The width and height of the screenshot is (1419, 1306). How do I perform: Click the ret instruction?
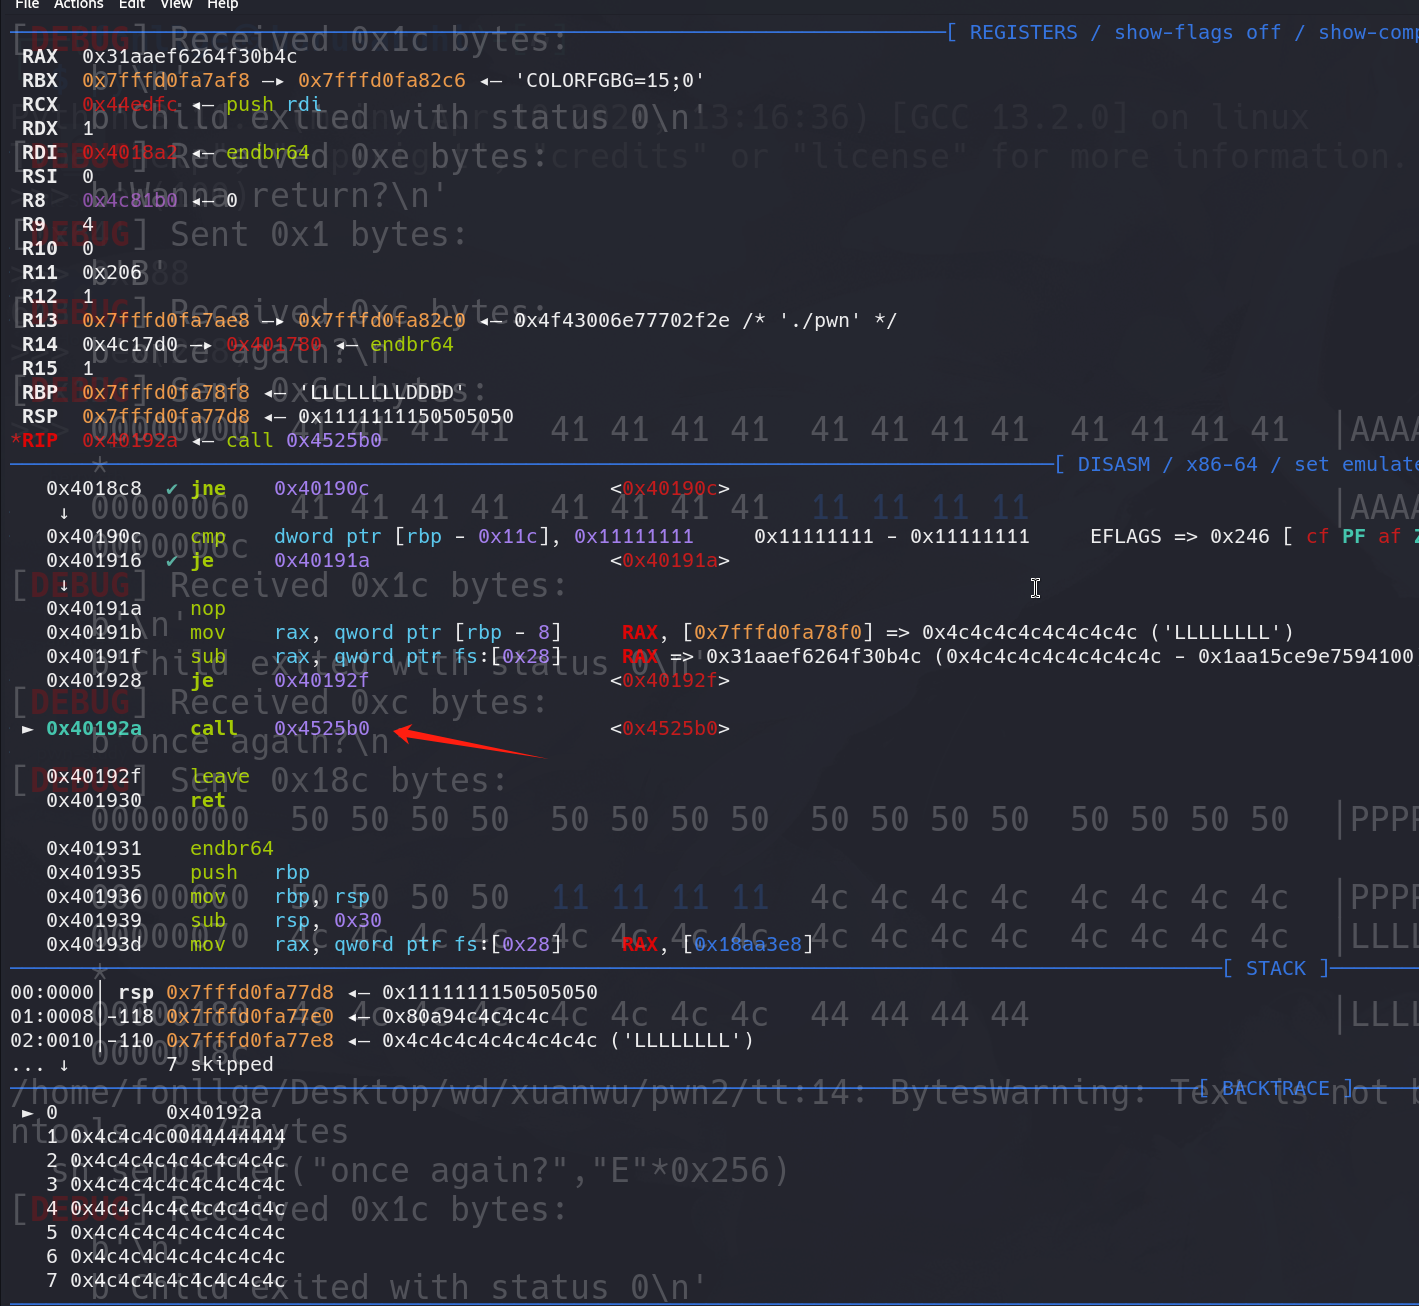tap(208, 800)
